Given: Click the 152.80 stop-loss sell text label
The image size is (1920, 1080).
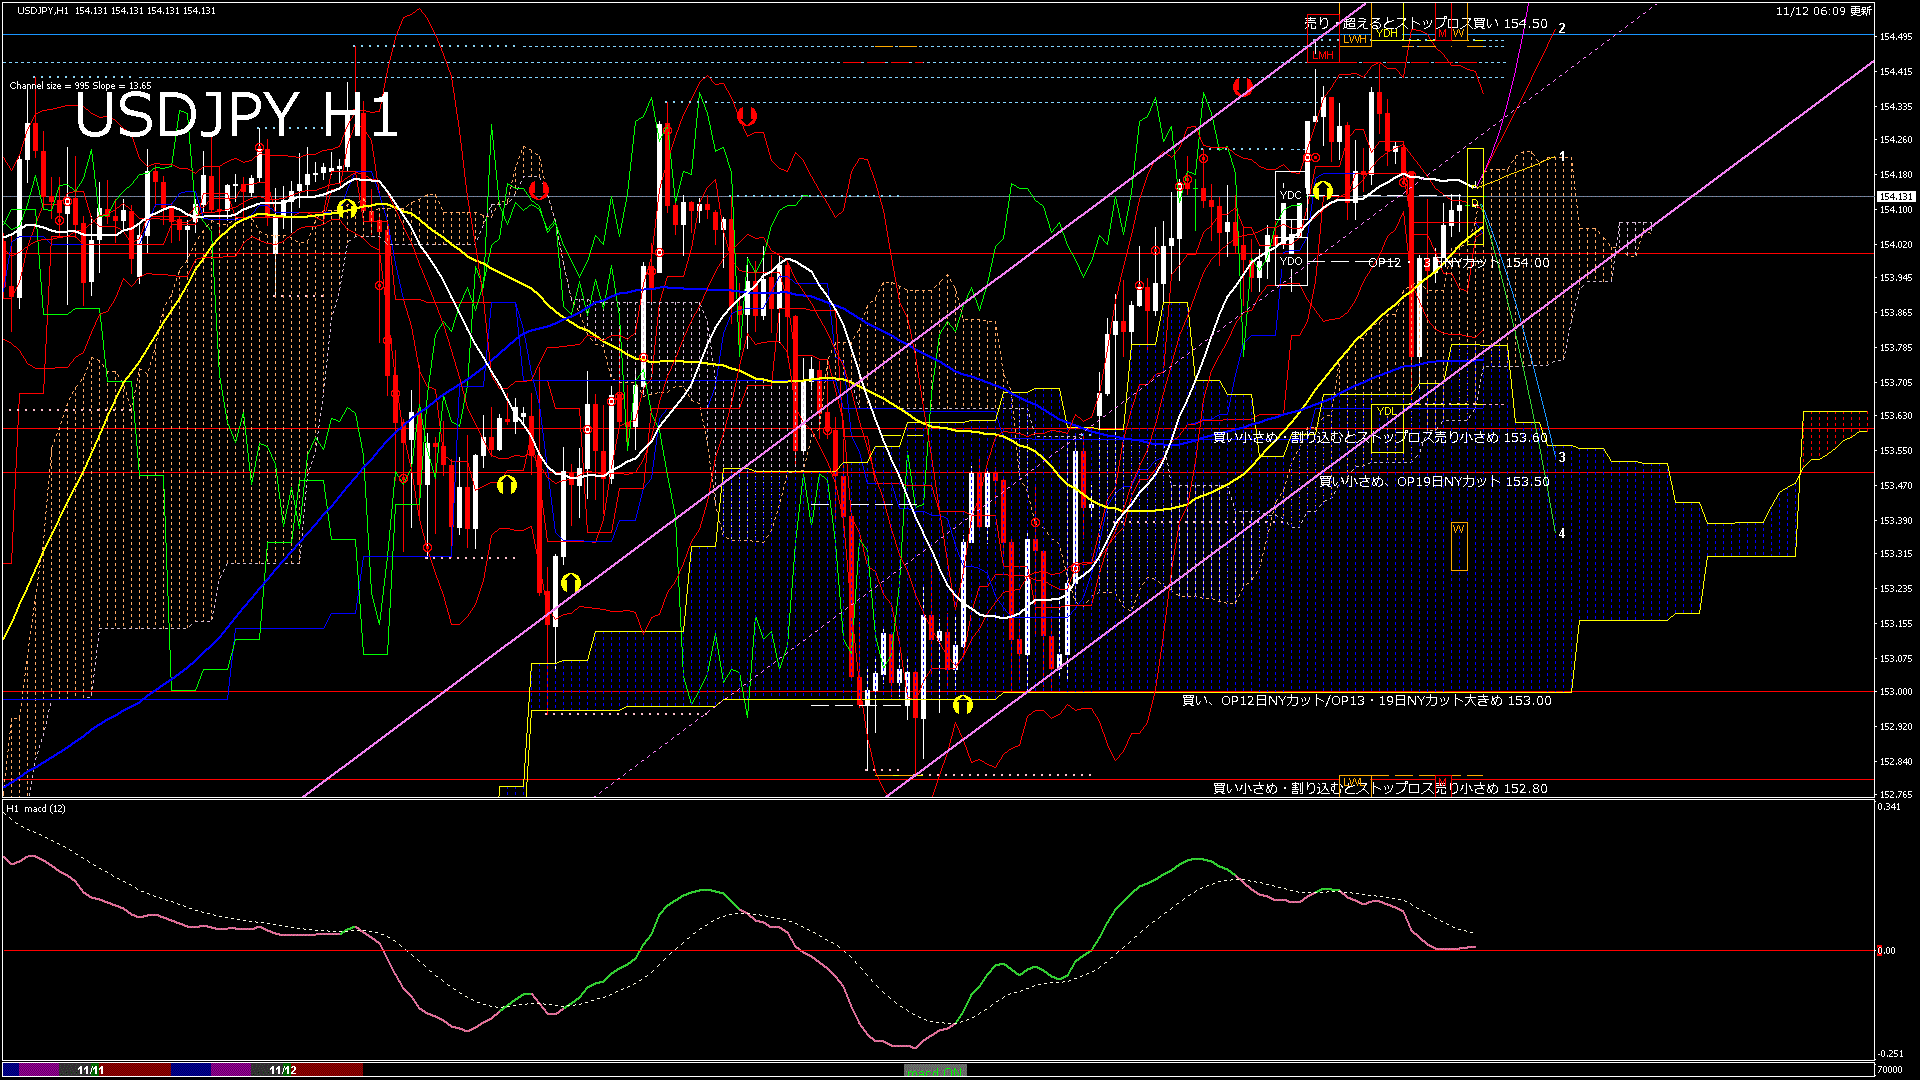Looking at the screenshot, I should click(1380, 789).
